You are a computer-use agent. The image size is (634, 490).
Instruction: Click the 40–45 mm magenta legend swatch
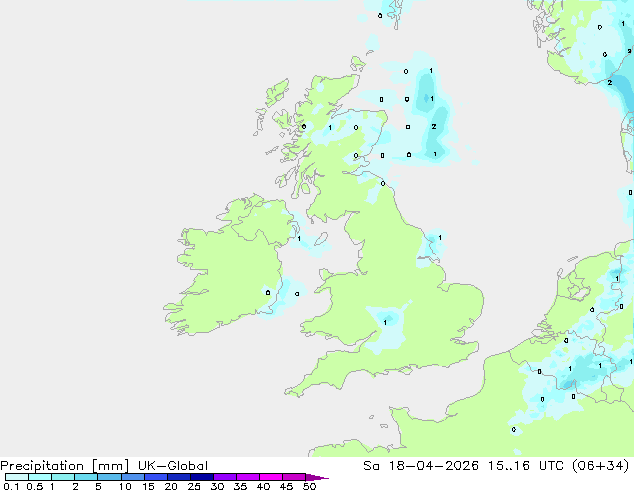[271, 477]
